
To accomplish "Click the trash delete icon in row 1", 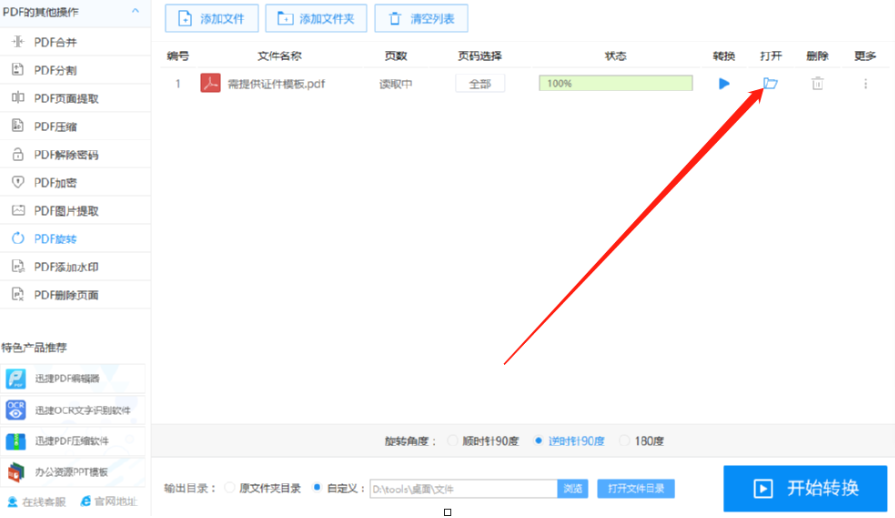I will 817,84.
